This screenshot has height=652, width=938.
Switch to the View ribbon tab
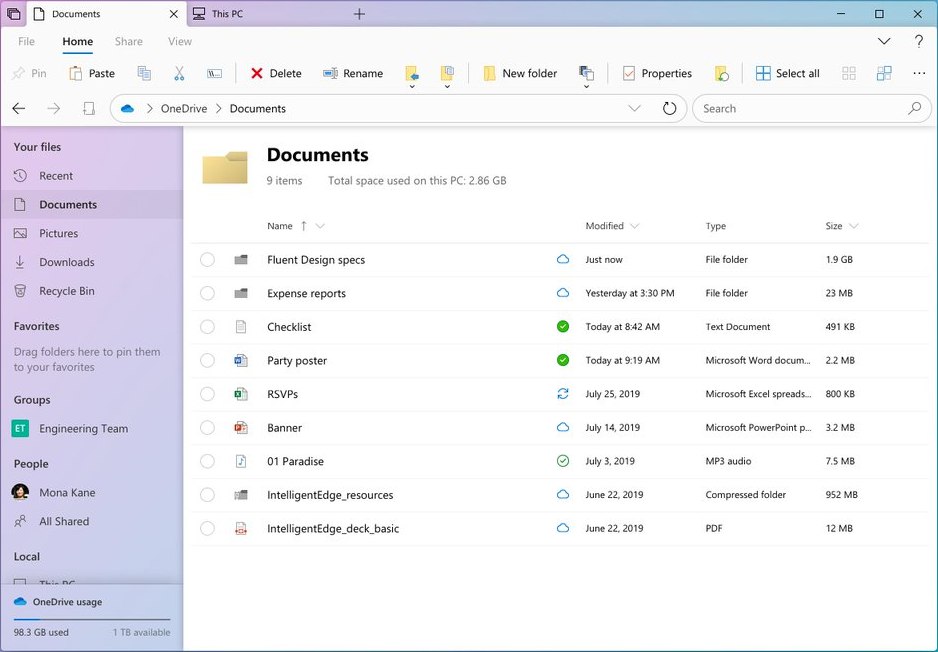point(179,41)
